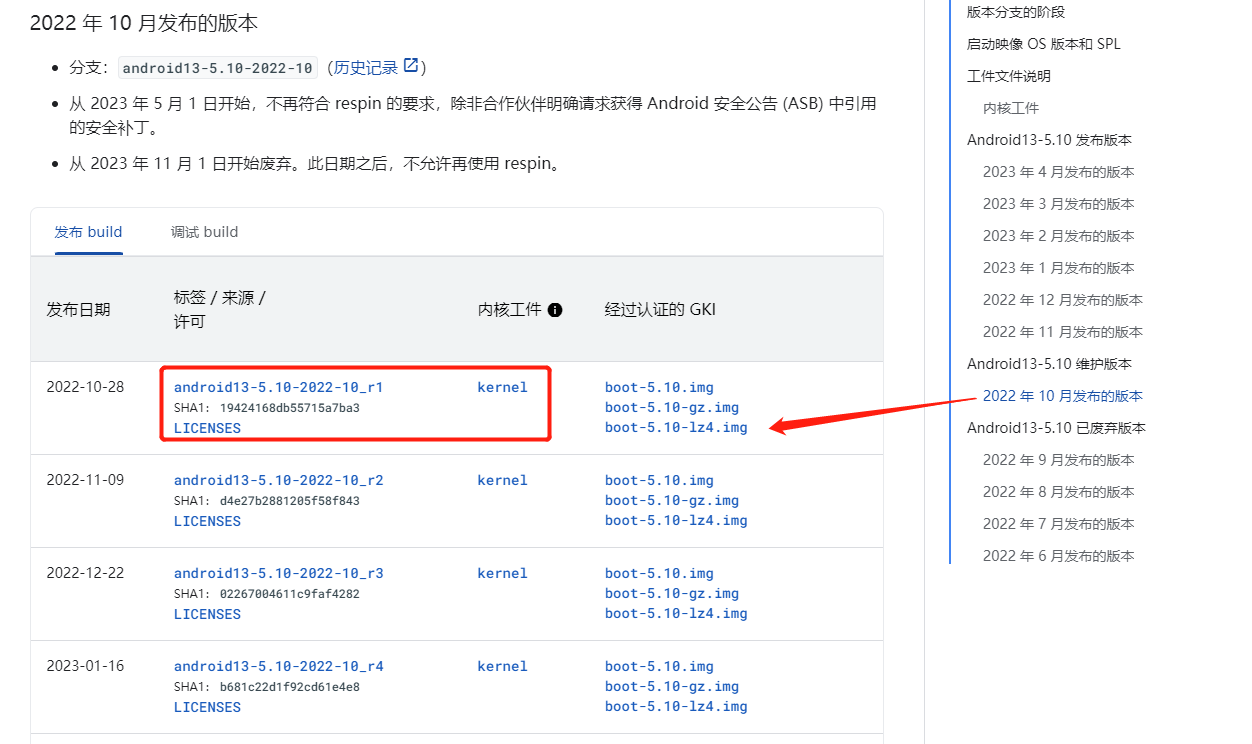
Task: Click the 2022-10-28 release date cell
Action: click(x=85, y=387)
